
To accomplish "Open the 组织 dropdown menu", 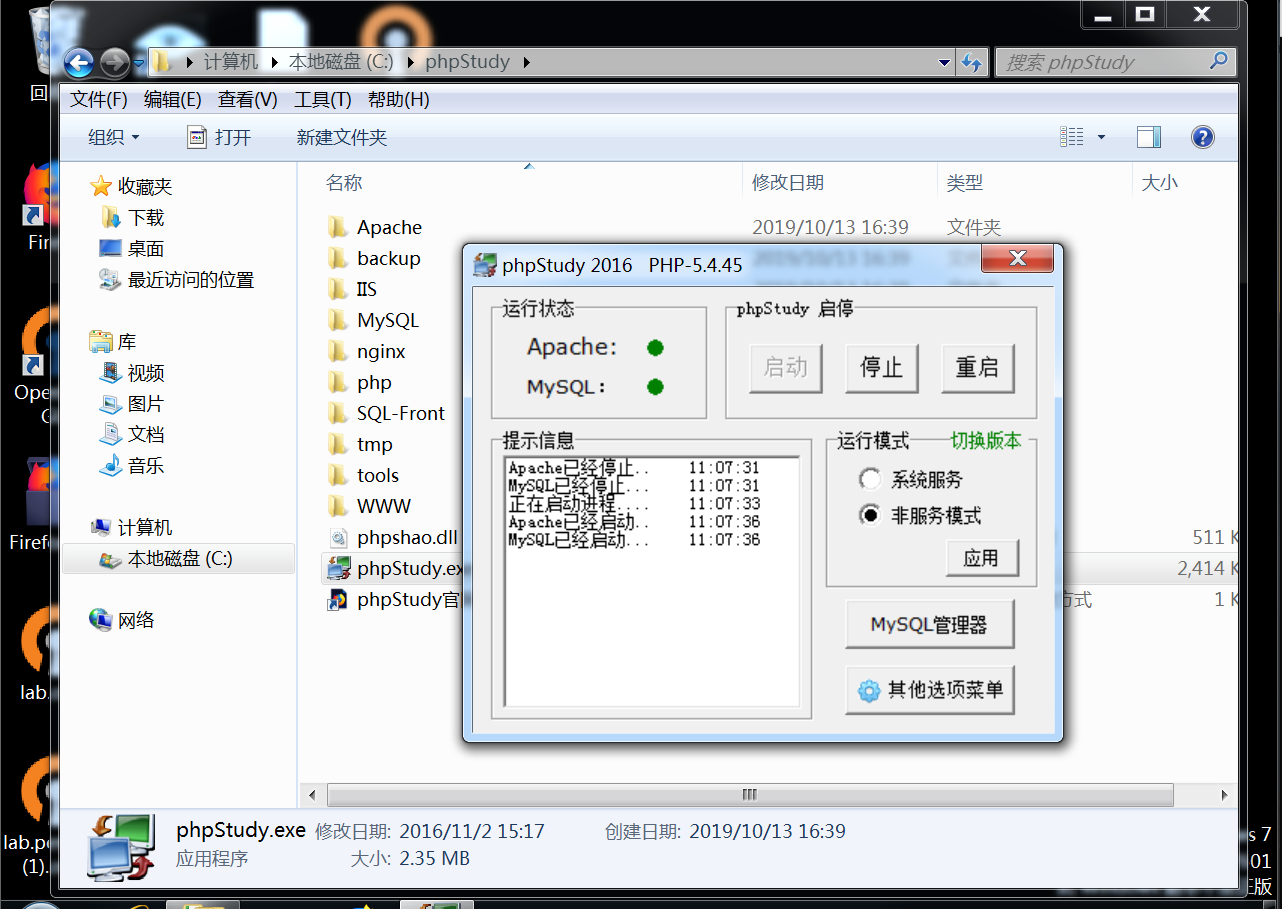I will [113, 138].
